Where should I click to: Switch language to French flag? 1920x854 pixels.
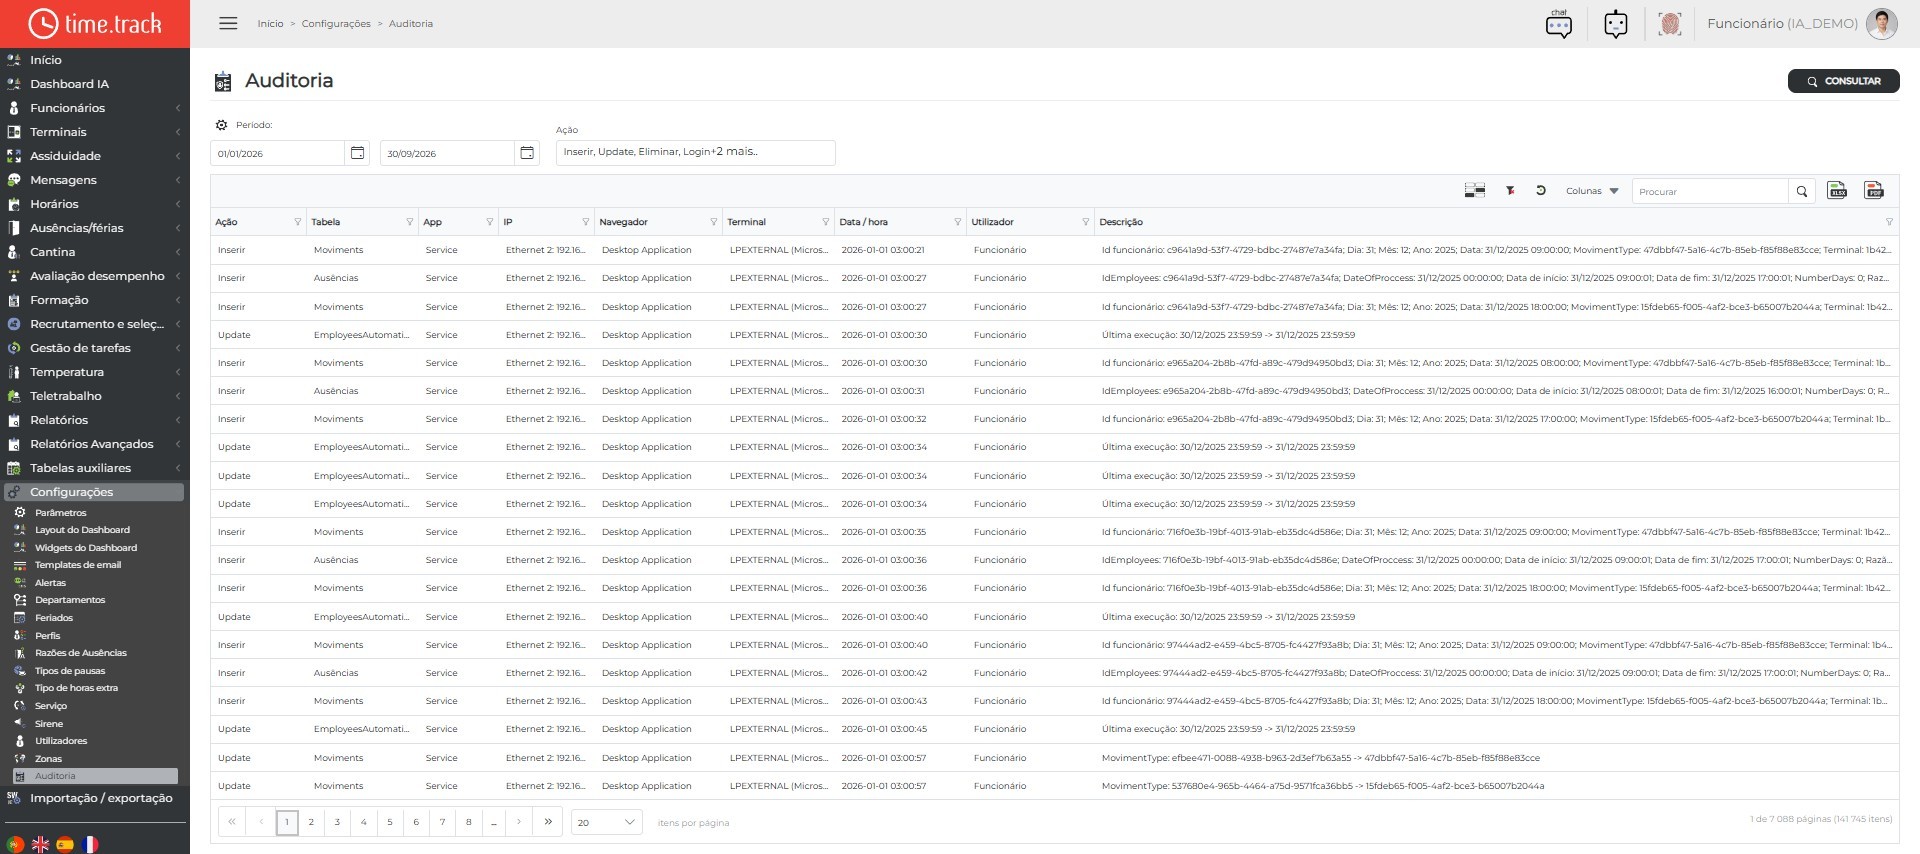coord(90,844)
